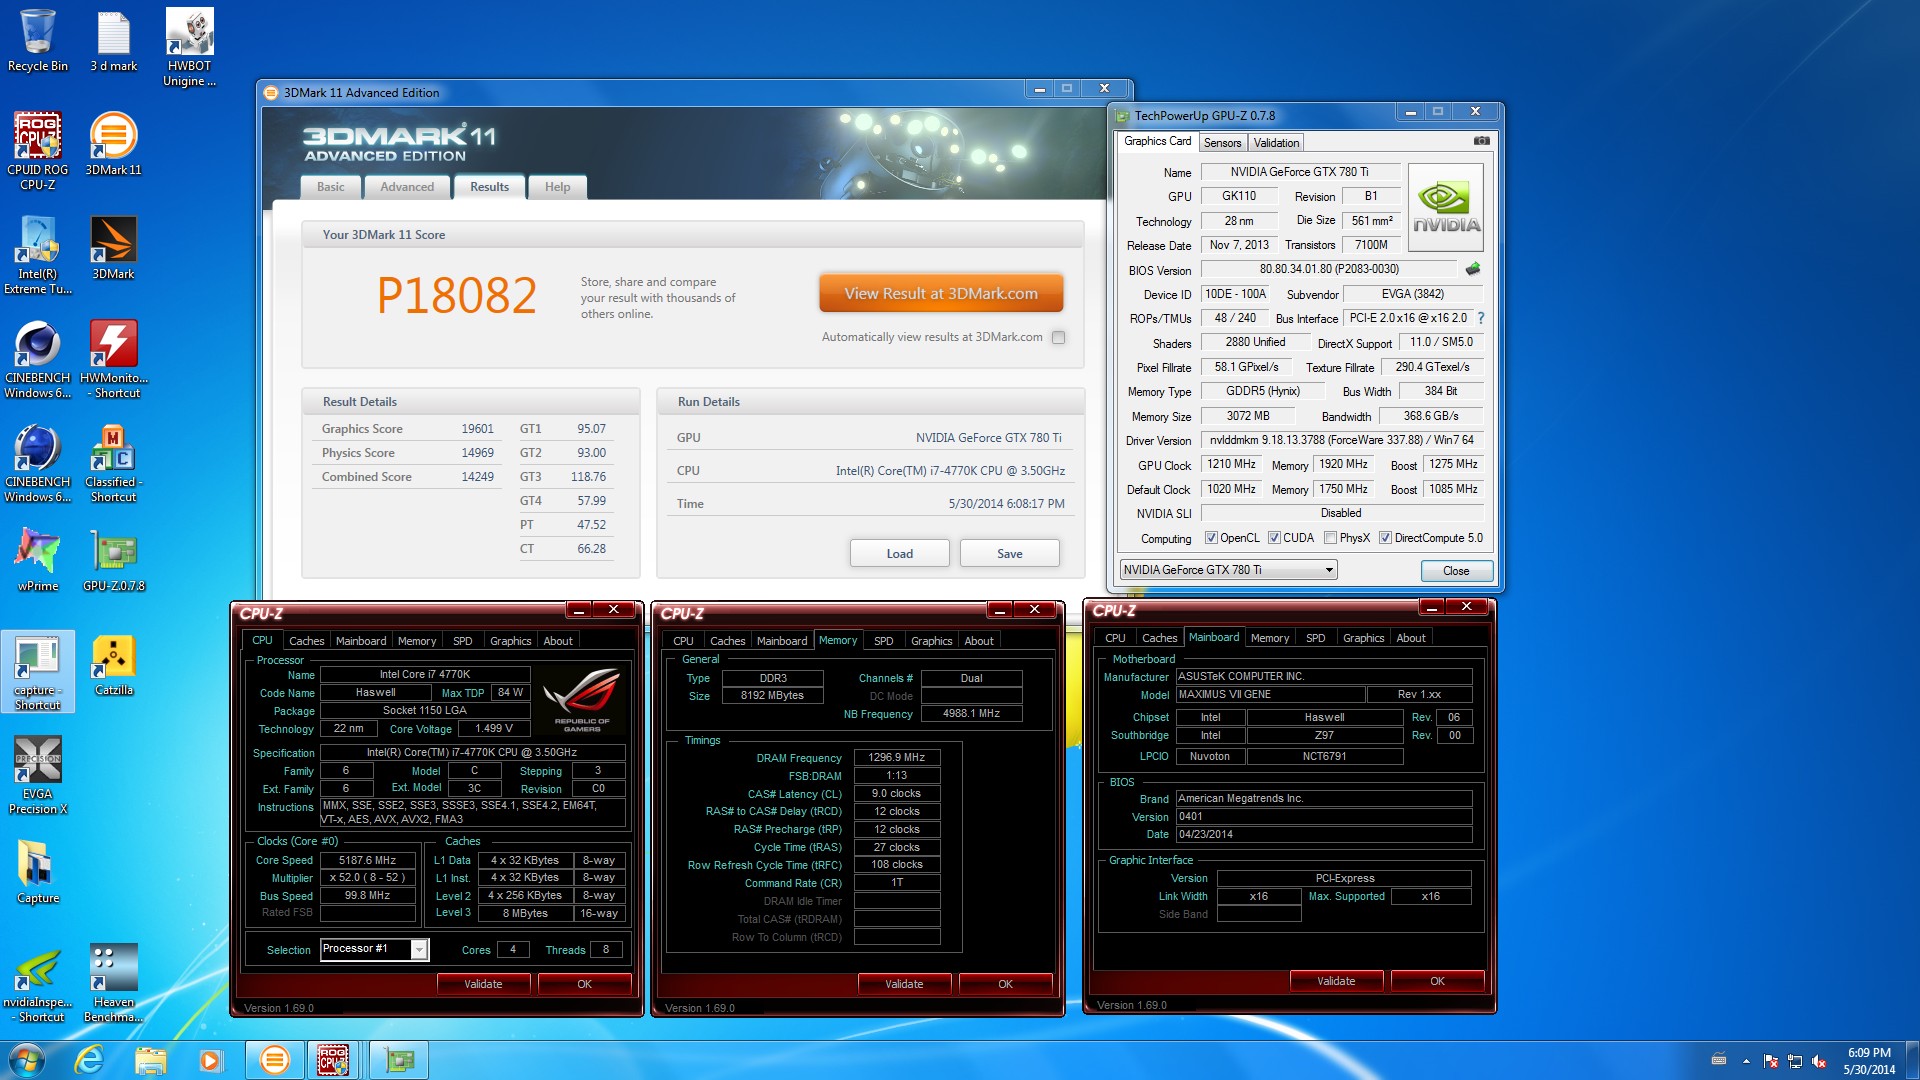1920x1080 pixels.
Task: Click Validate in the CPU-Z CPU window
Action: pos(483,984)
